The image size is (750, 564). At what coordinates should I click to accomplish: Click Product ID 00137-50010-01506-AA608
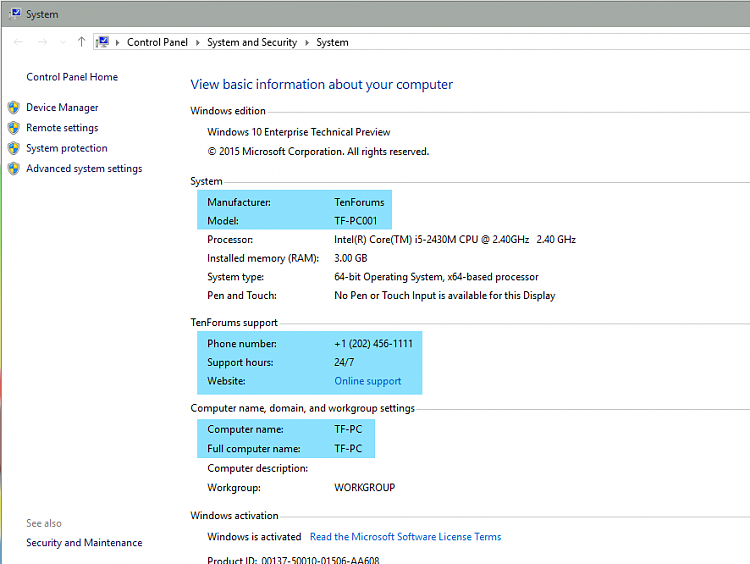pos(293,560)
